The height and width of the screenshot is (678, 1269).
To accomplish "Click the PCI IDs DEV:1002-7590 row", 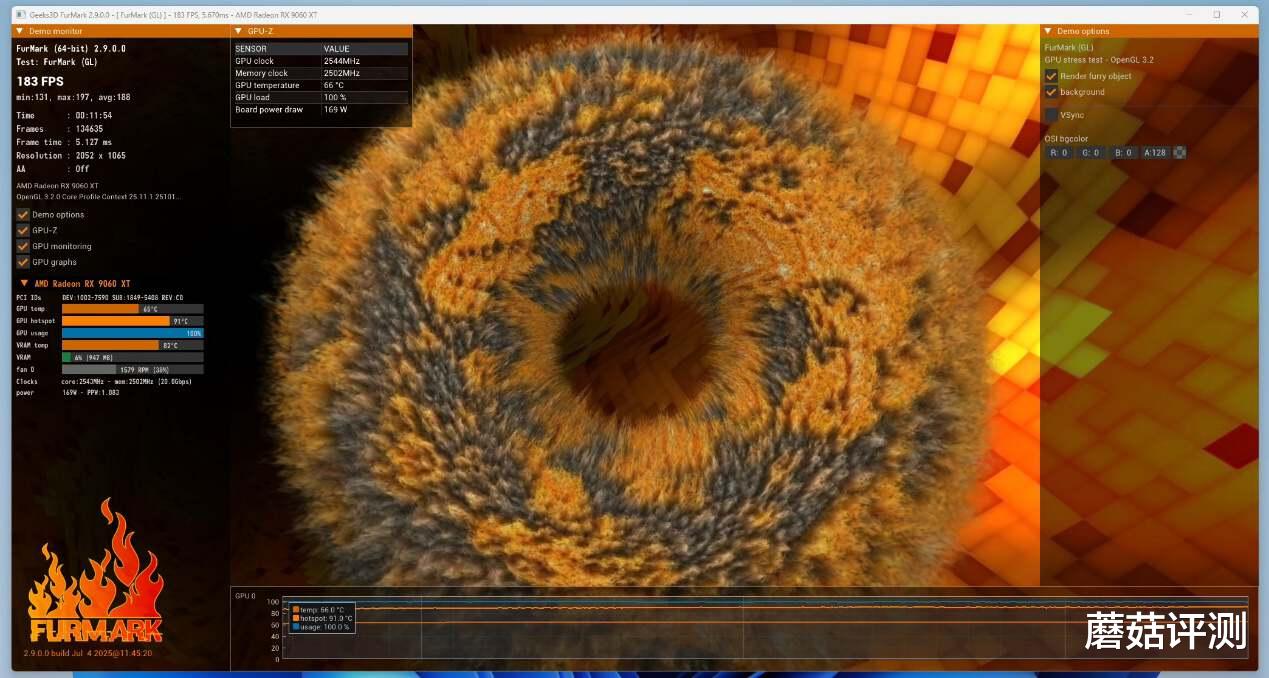I will point(100,297).
